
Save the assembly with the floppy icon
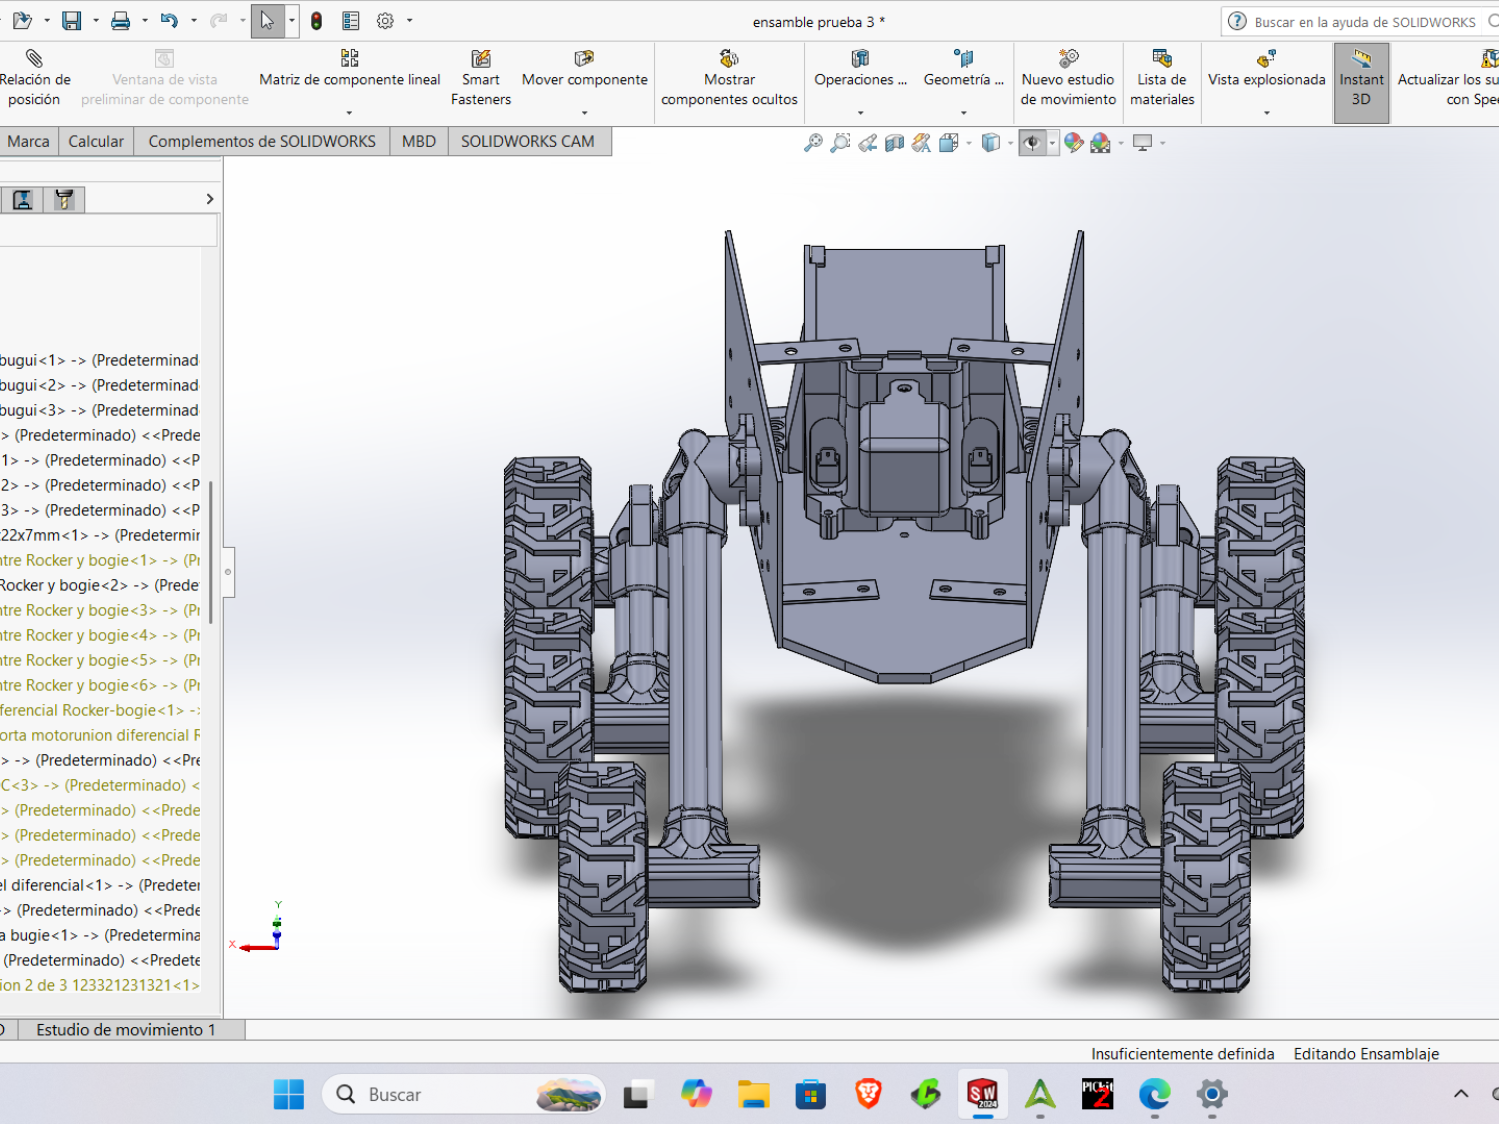[71, 20]
